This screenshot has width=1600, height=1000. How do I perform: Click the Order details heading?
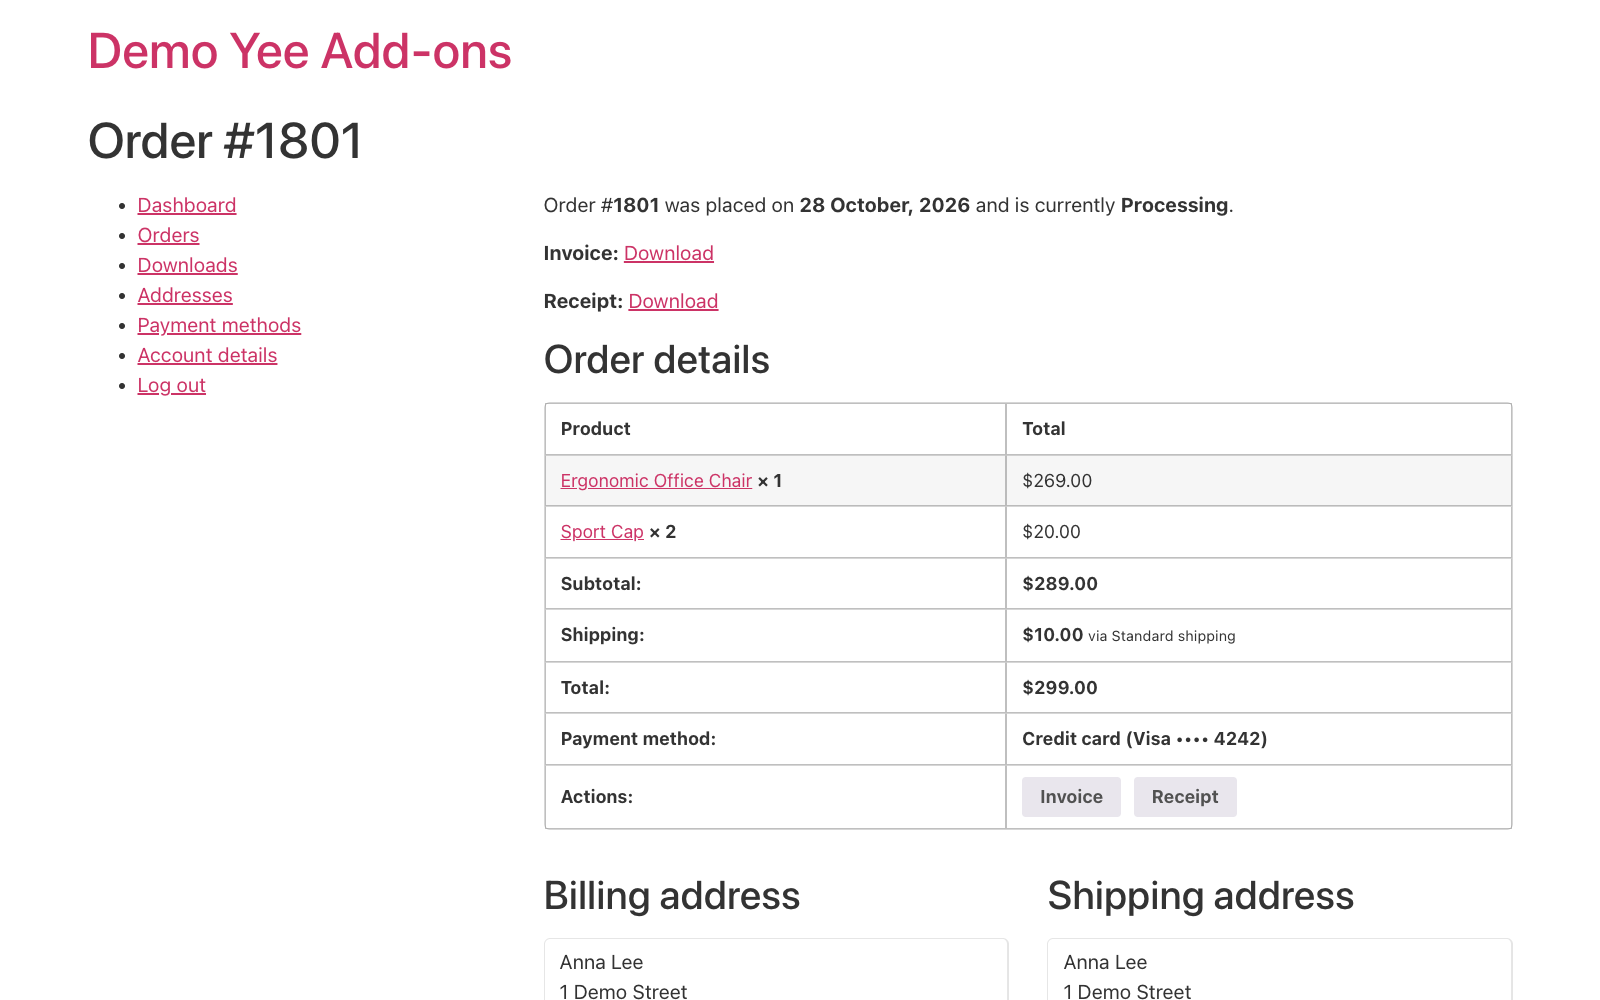pos(657,360)
